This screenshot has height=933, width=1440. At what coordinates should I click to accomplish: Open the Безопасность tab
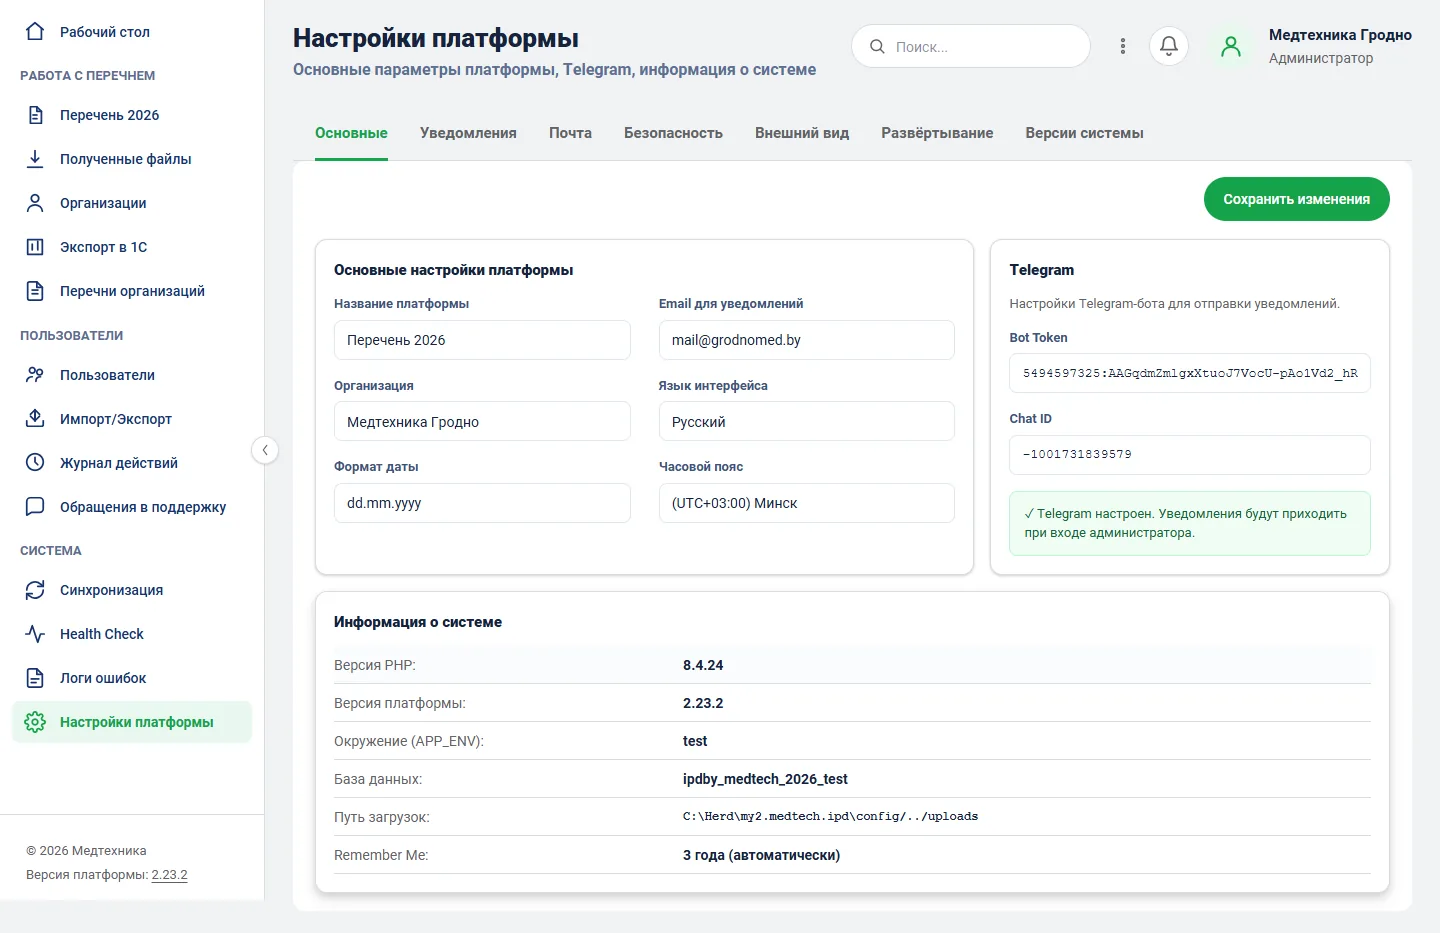673,133
